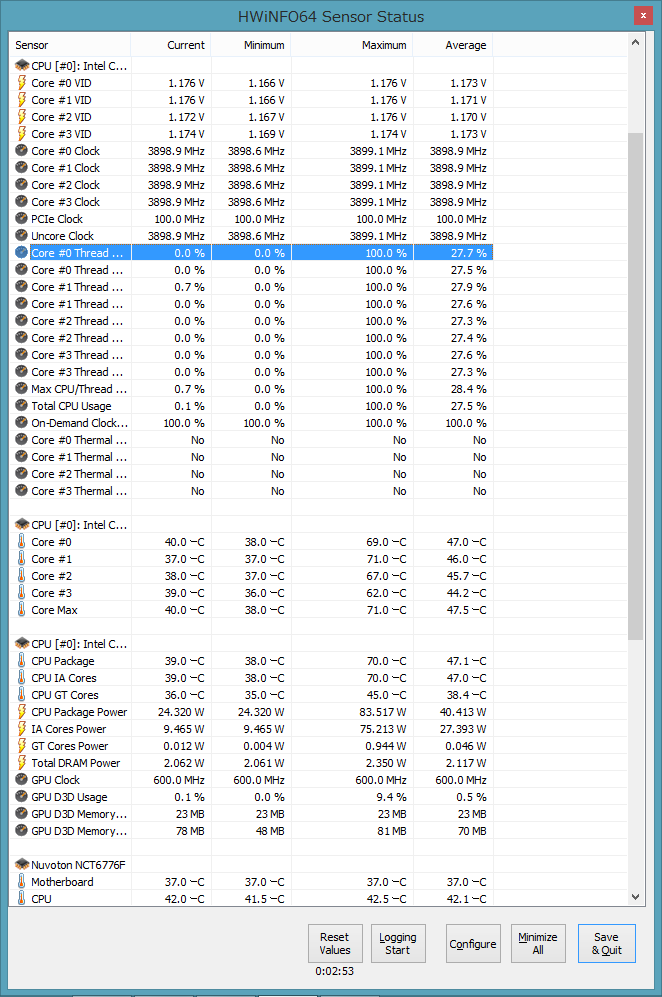
Task: Click the icon next to Uncore Clock
Action: (22, 236)
